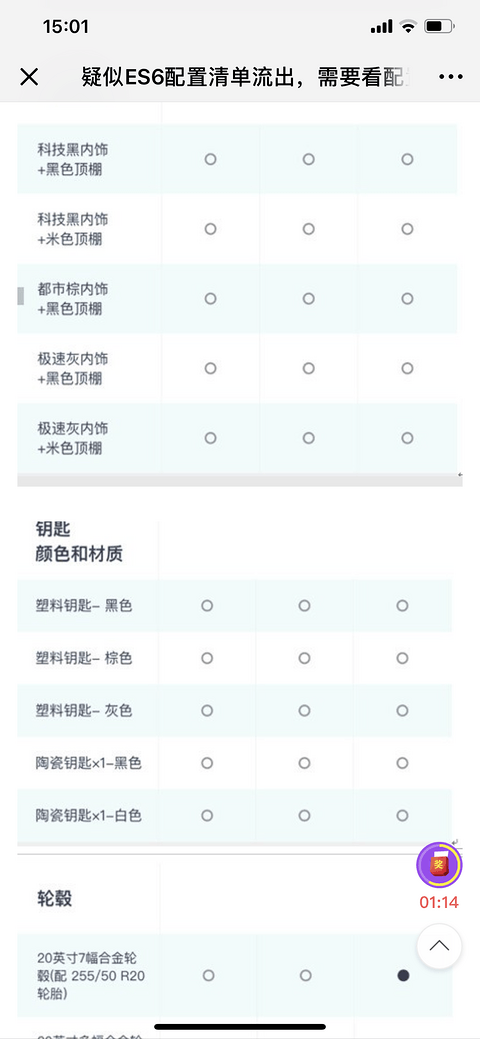Screen dimensions: 480x1039
Task: Tap the battery icon in status bar
Action: tap(439, 27)
